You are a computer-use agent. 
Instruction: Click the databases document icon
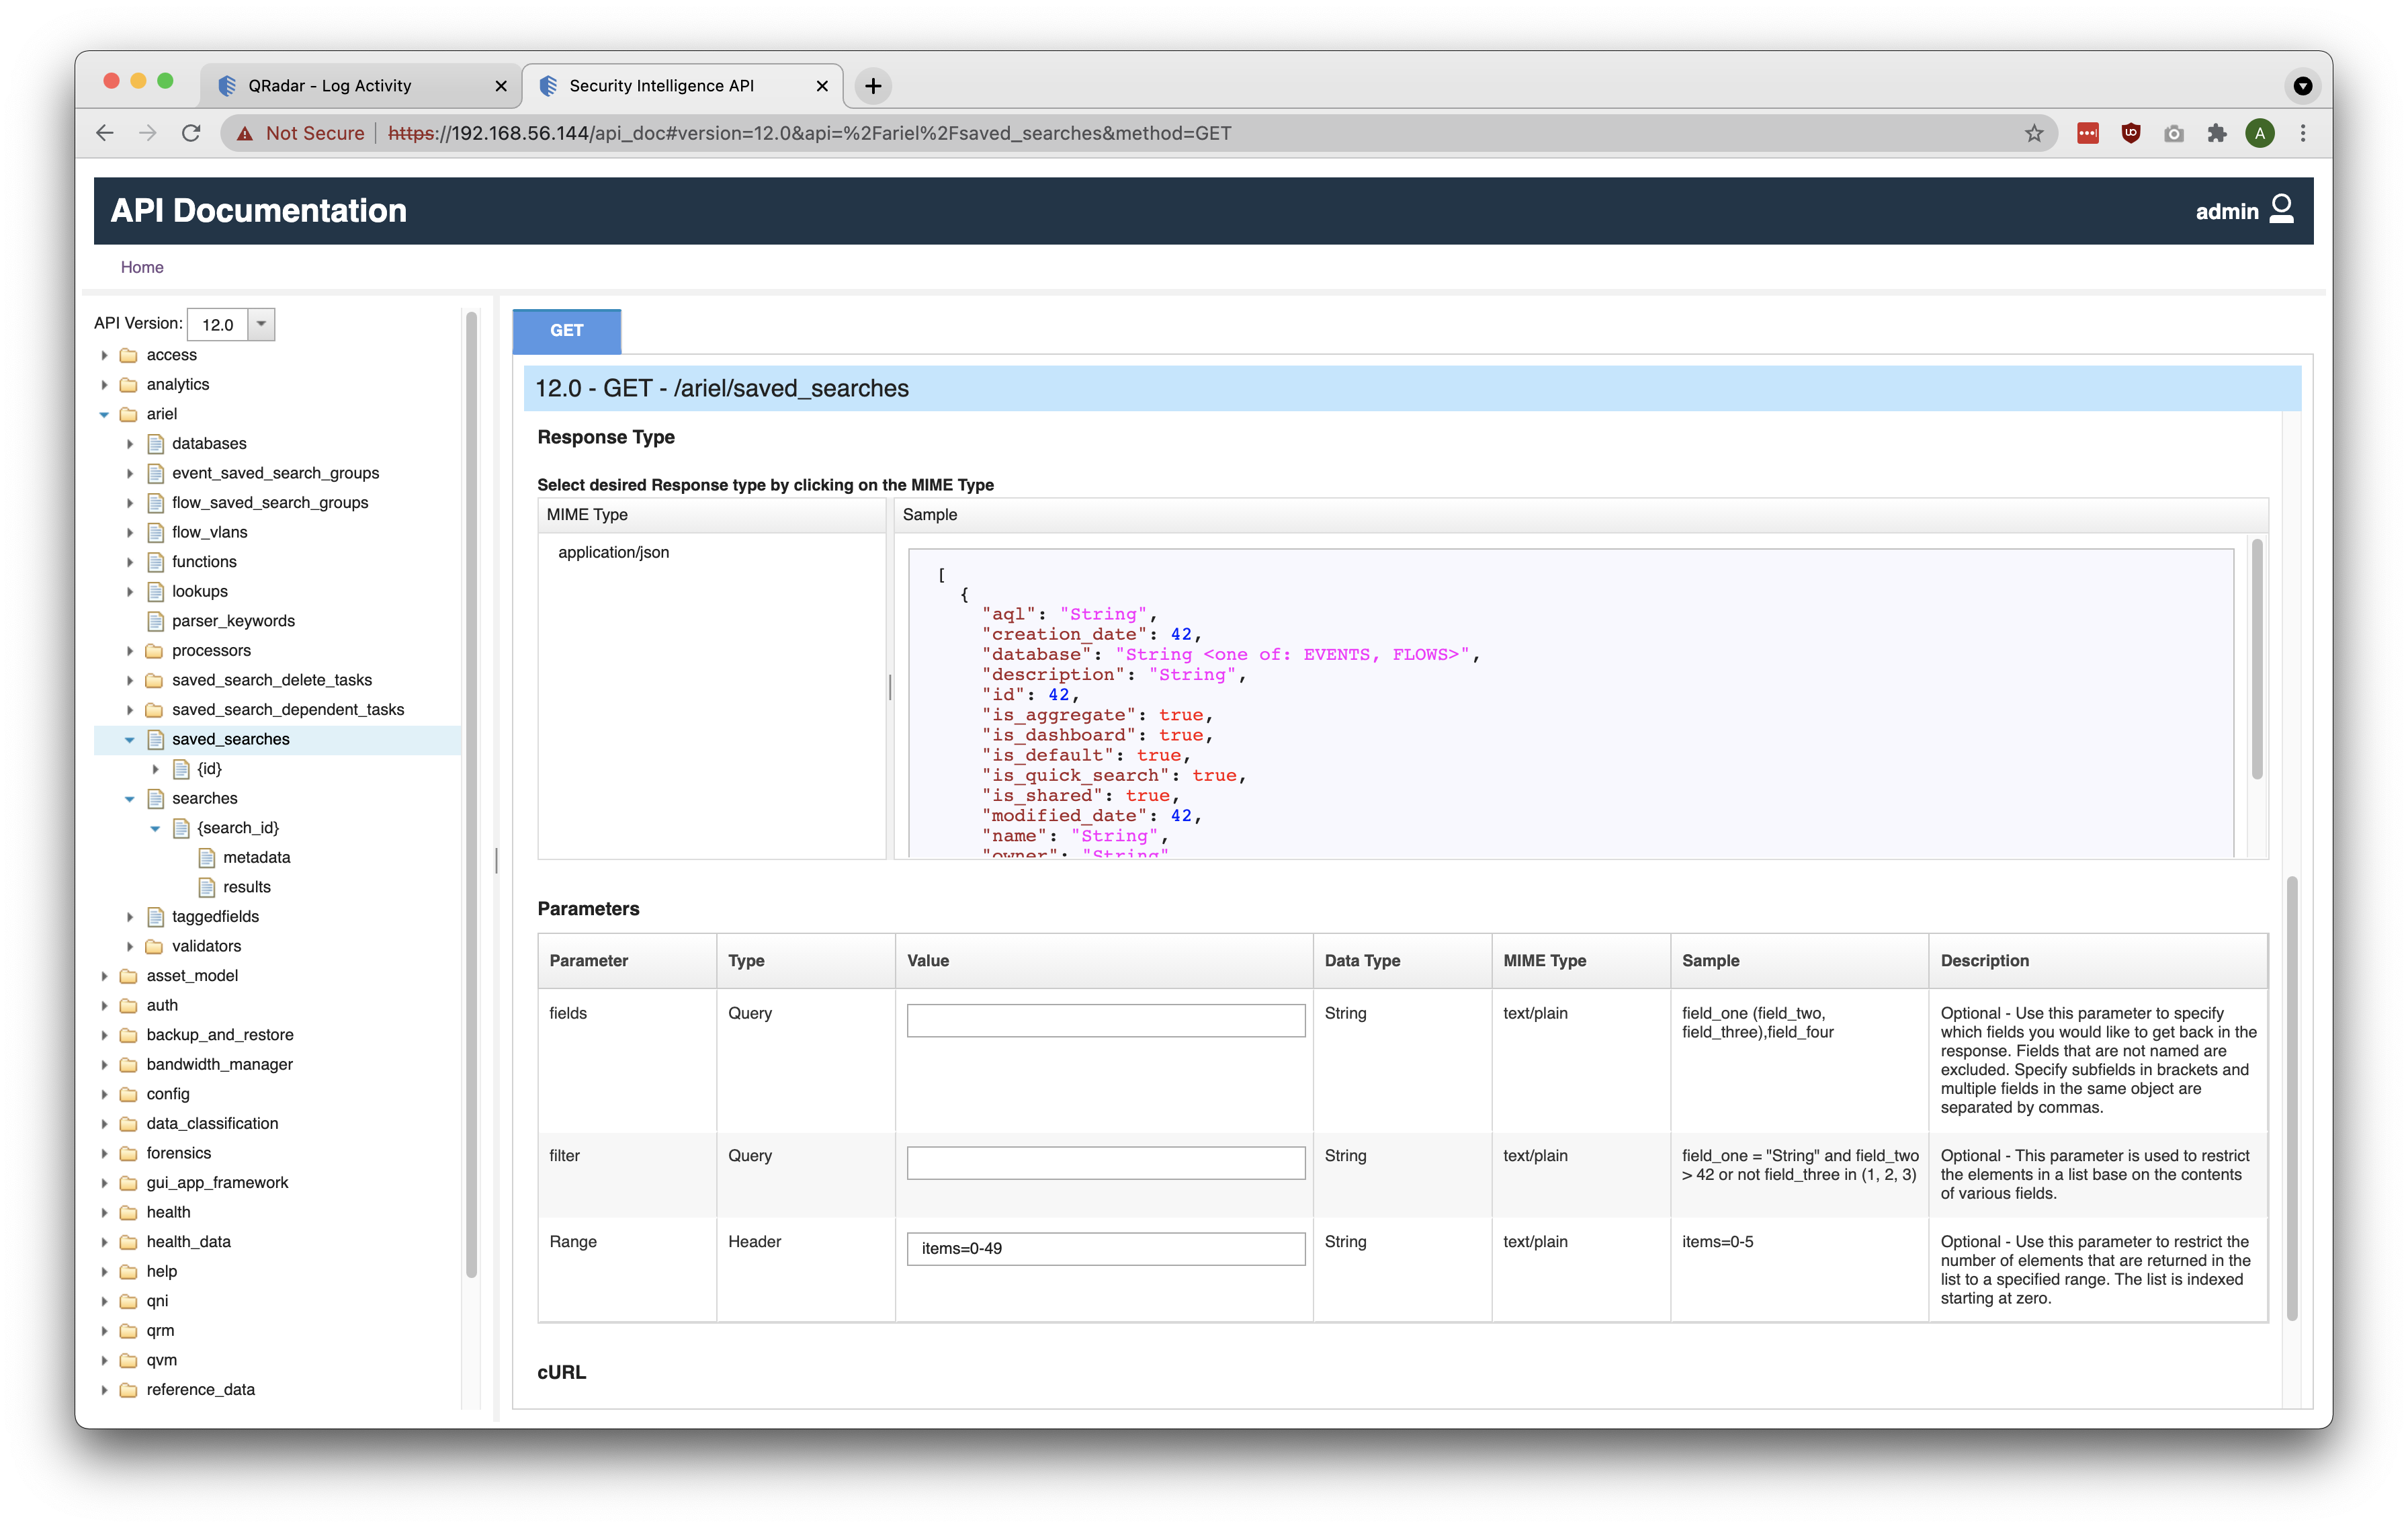click(155, 443)
